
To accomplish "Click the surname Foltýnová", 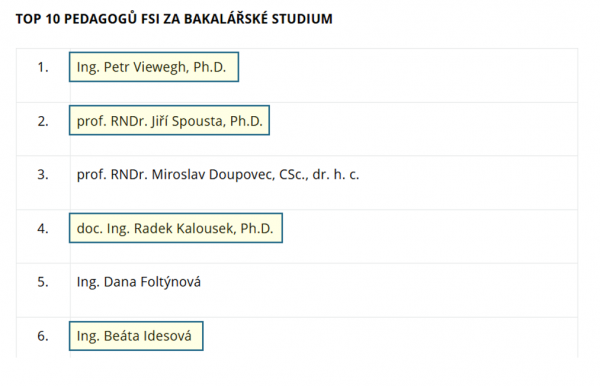I will point(171,282).
